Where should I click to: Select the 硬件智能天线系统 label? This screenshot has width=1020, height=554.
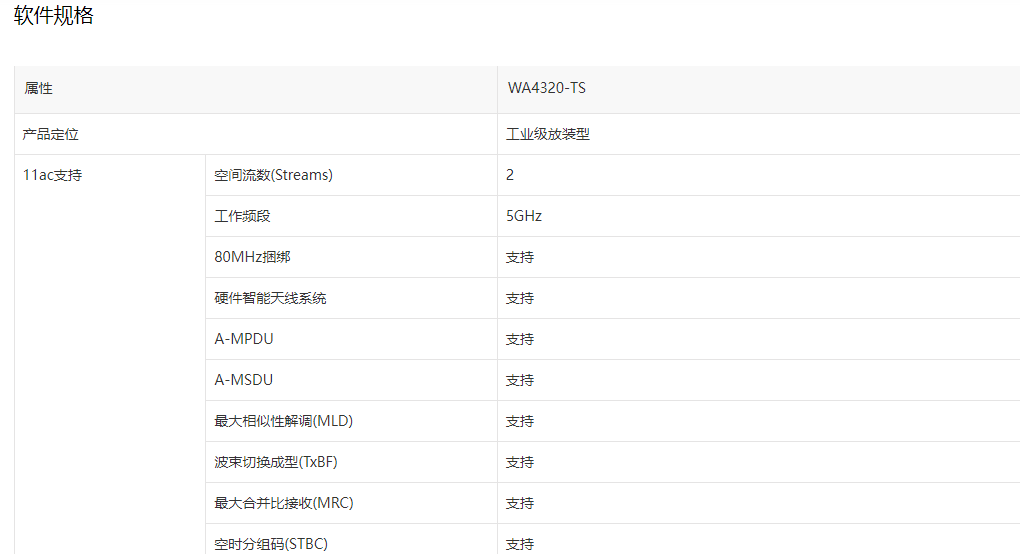(x=270, y=298)
